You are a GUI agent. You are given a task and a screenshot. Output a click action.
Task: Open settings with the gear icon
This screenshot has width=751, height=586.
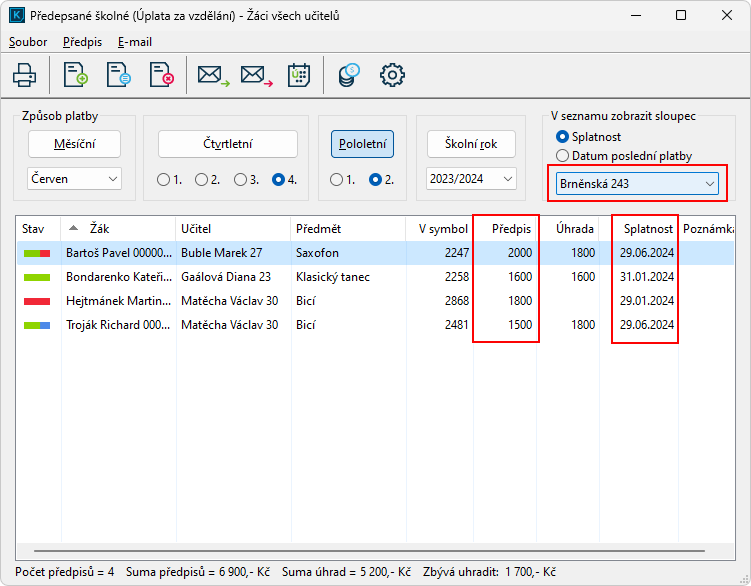click(392, 75)
